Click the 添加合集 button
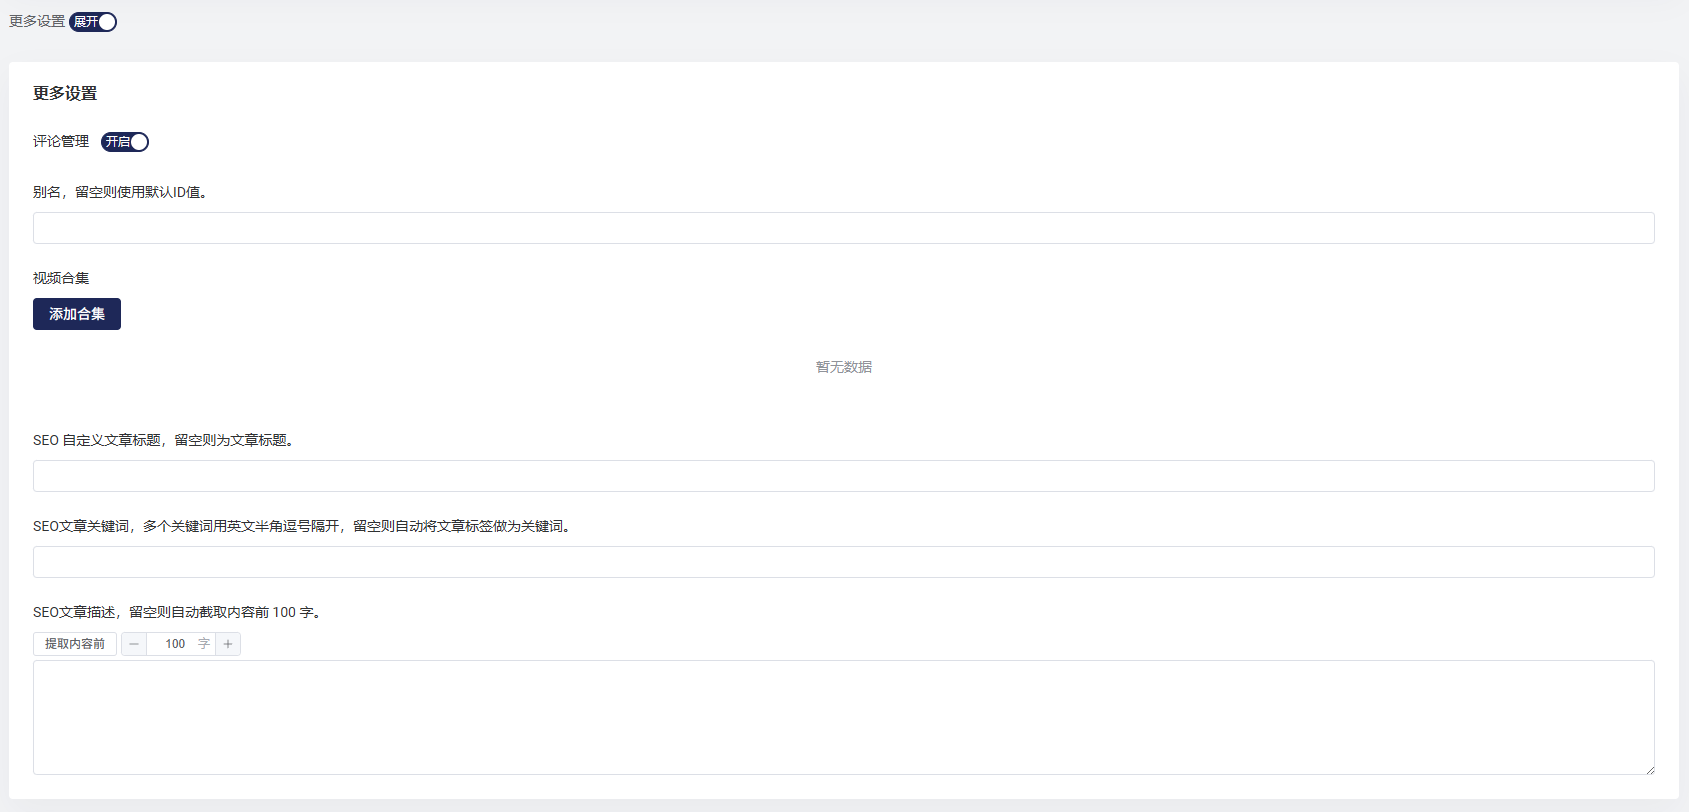This screenshot has height=812, width=1689. click(77, 314)
